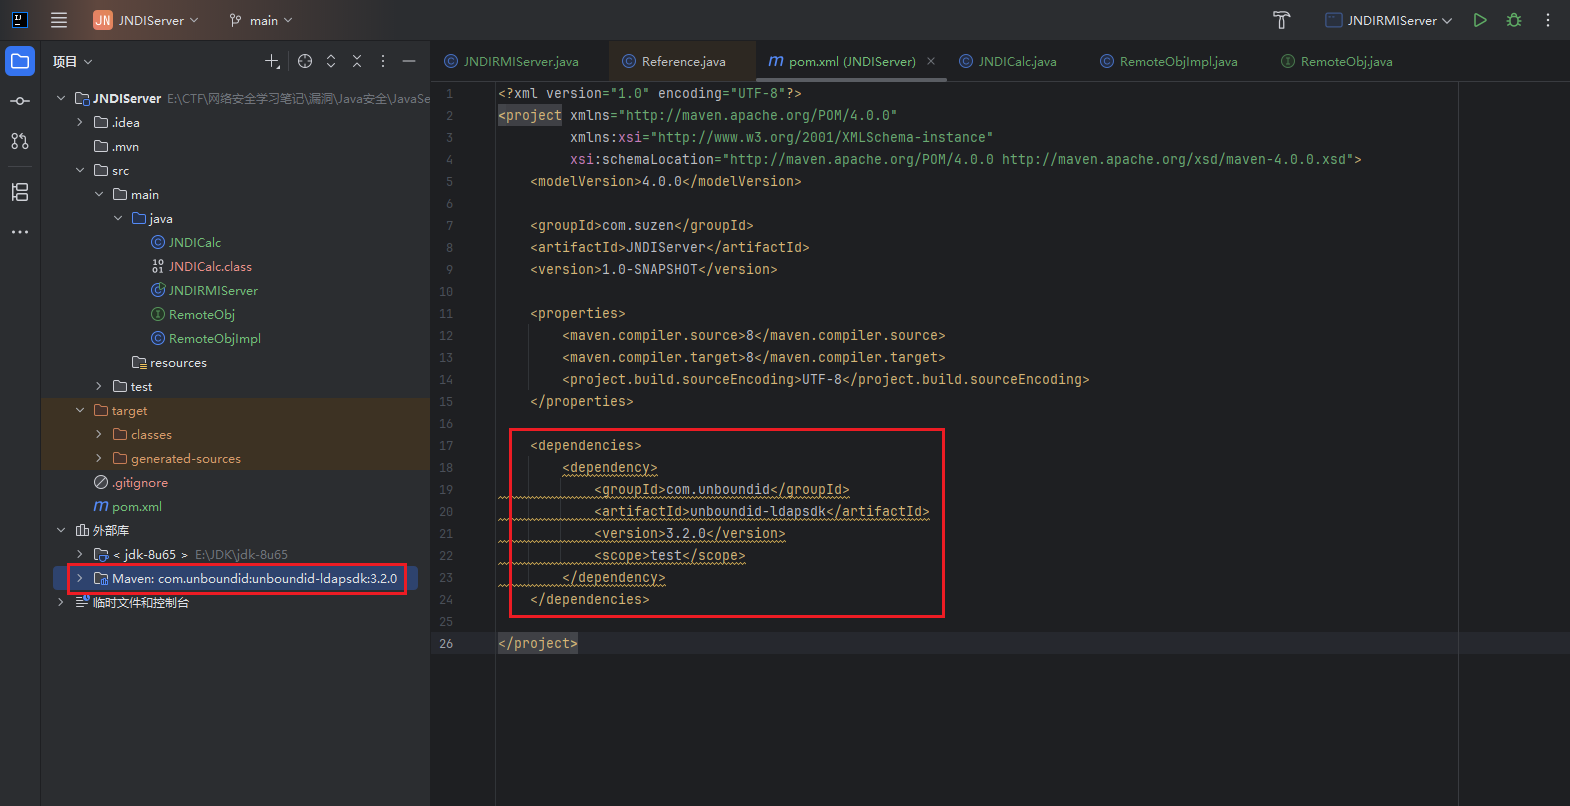Collapse the java folder

tap(118, 218)
